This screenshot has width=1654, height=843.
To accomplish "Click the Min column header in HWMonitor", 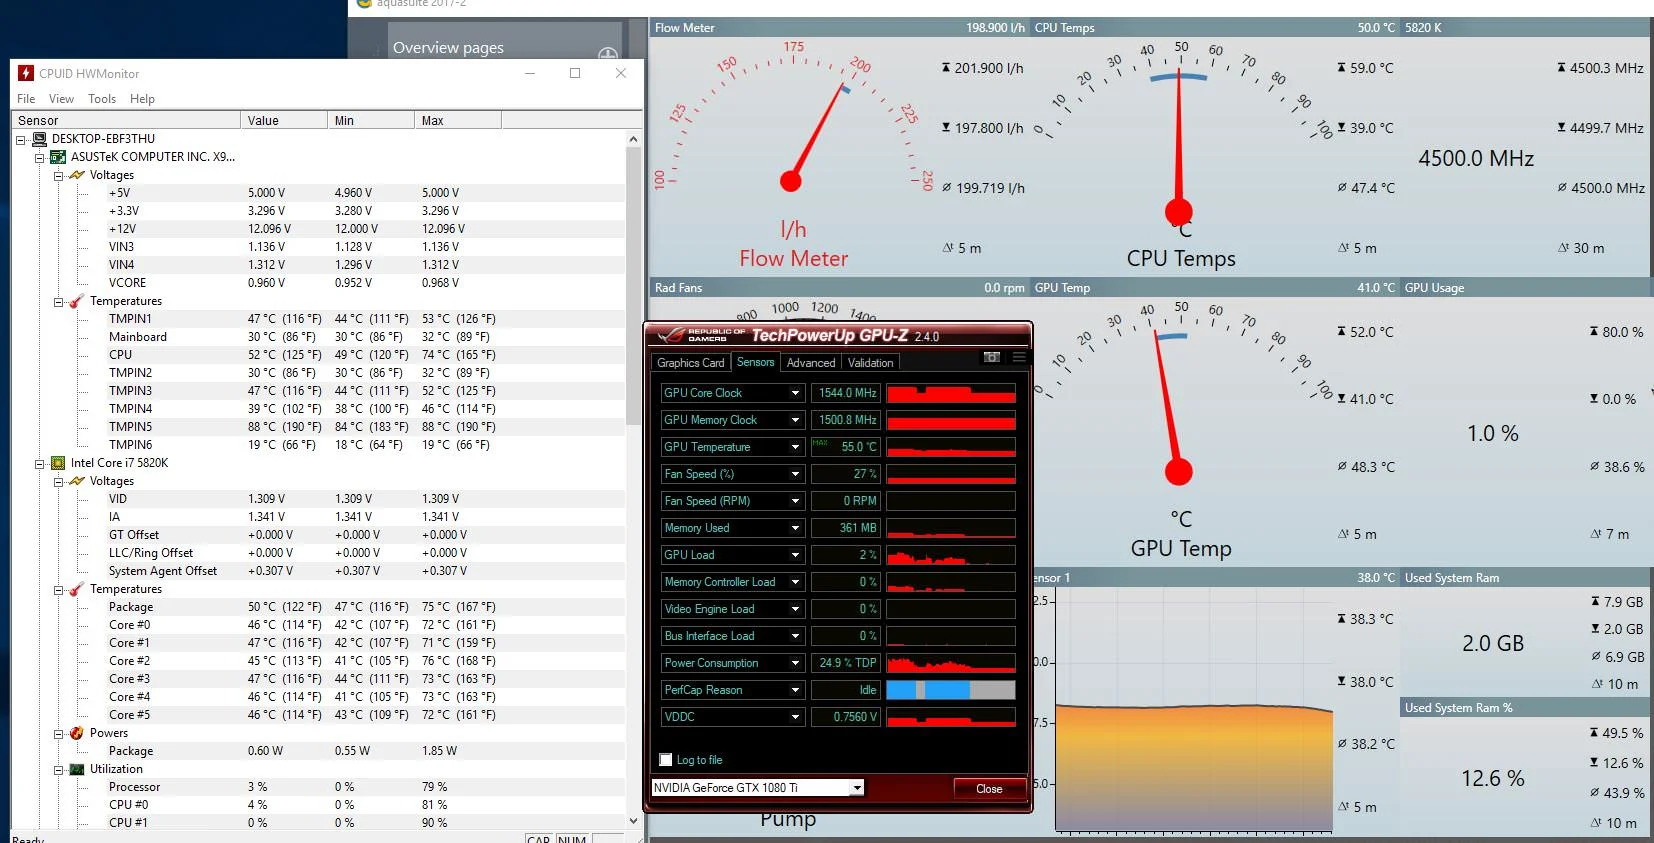I will [371, 120].
